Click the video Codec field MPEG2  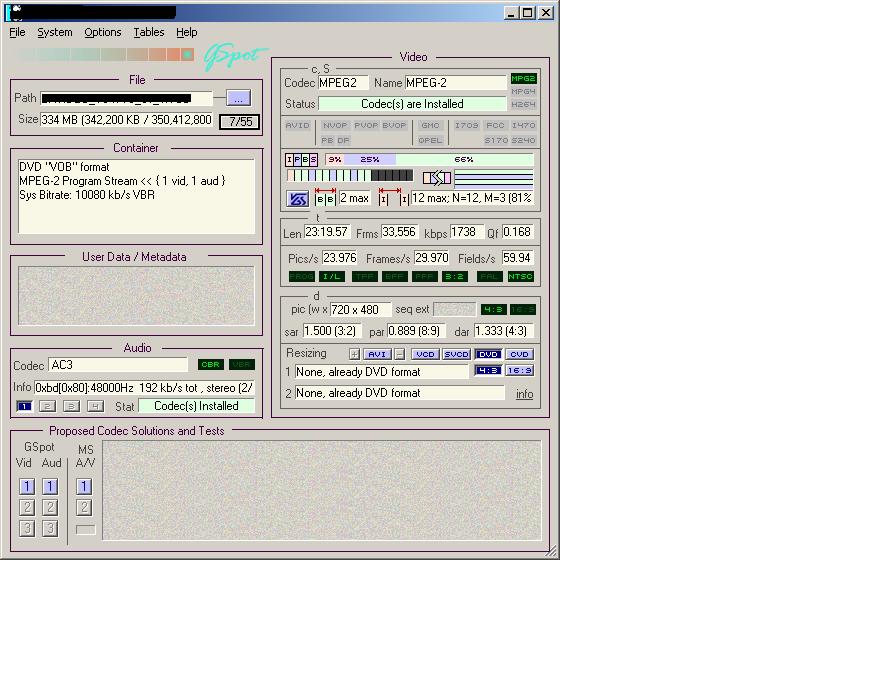[343, 83]
